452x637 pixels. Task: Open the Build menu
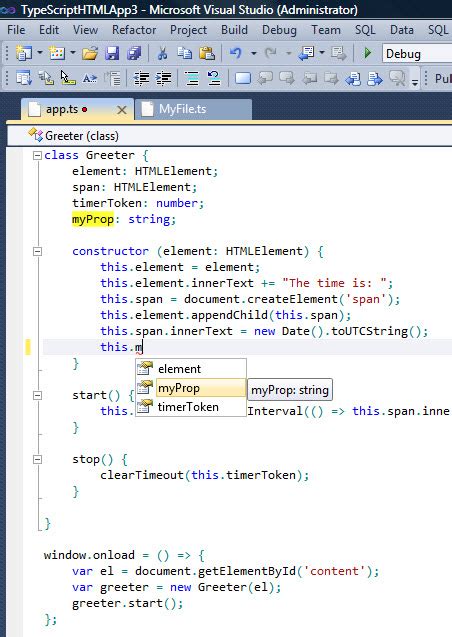point(234,30)
